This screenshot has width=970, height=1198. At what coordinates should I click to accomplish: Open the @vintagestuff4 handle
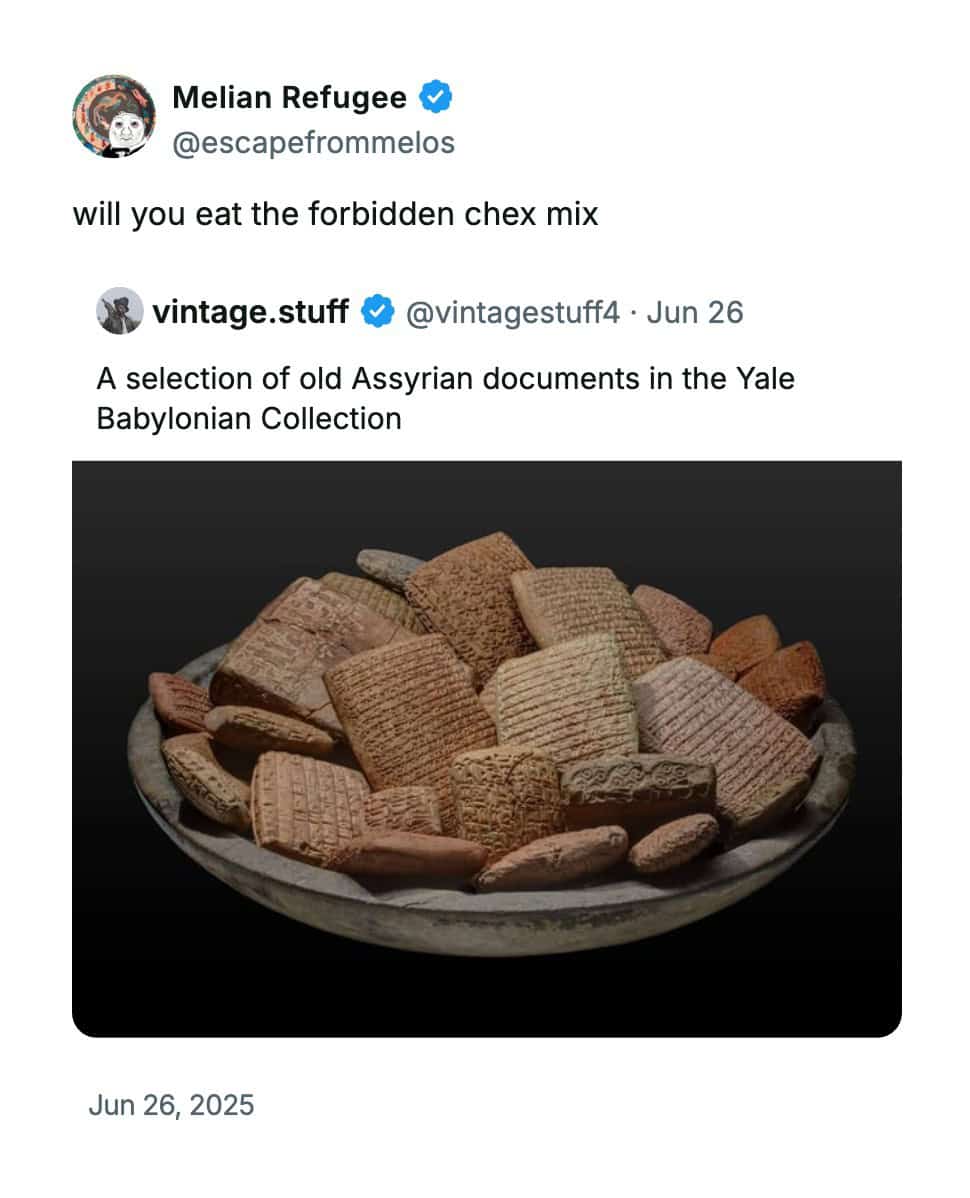[x=512, y=312]
